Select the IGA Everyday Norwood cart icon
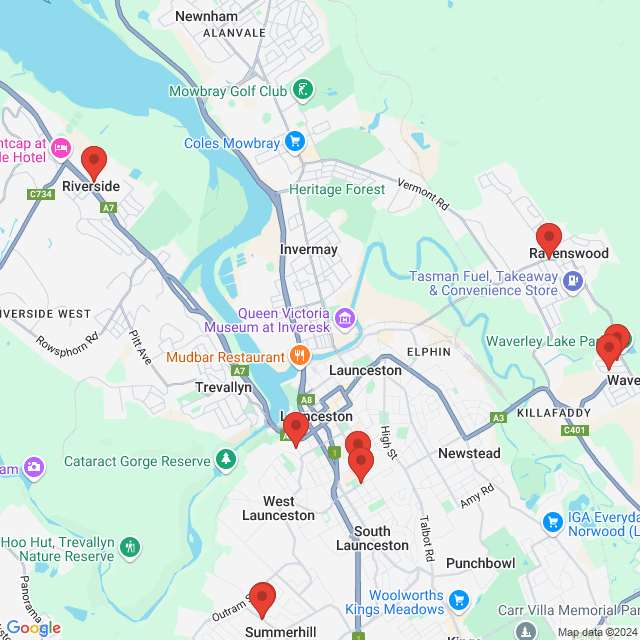This screenshot has height=640, width=640. pyautogui.click(x=553, y=522)
